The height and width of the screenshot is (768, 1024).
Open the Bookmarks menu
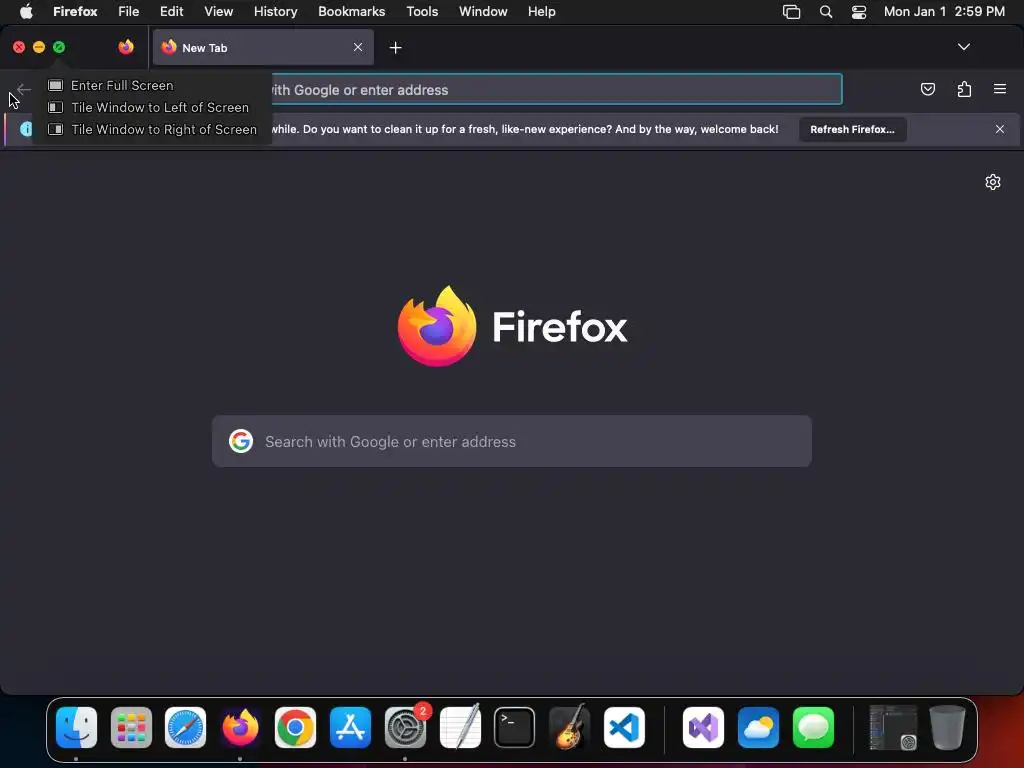[x=351, y=12]
